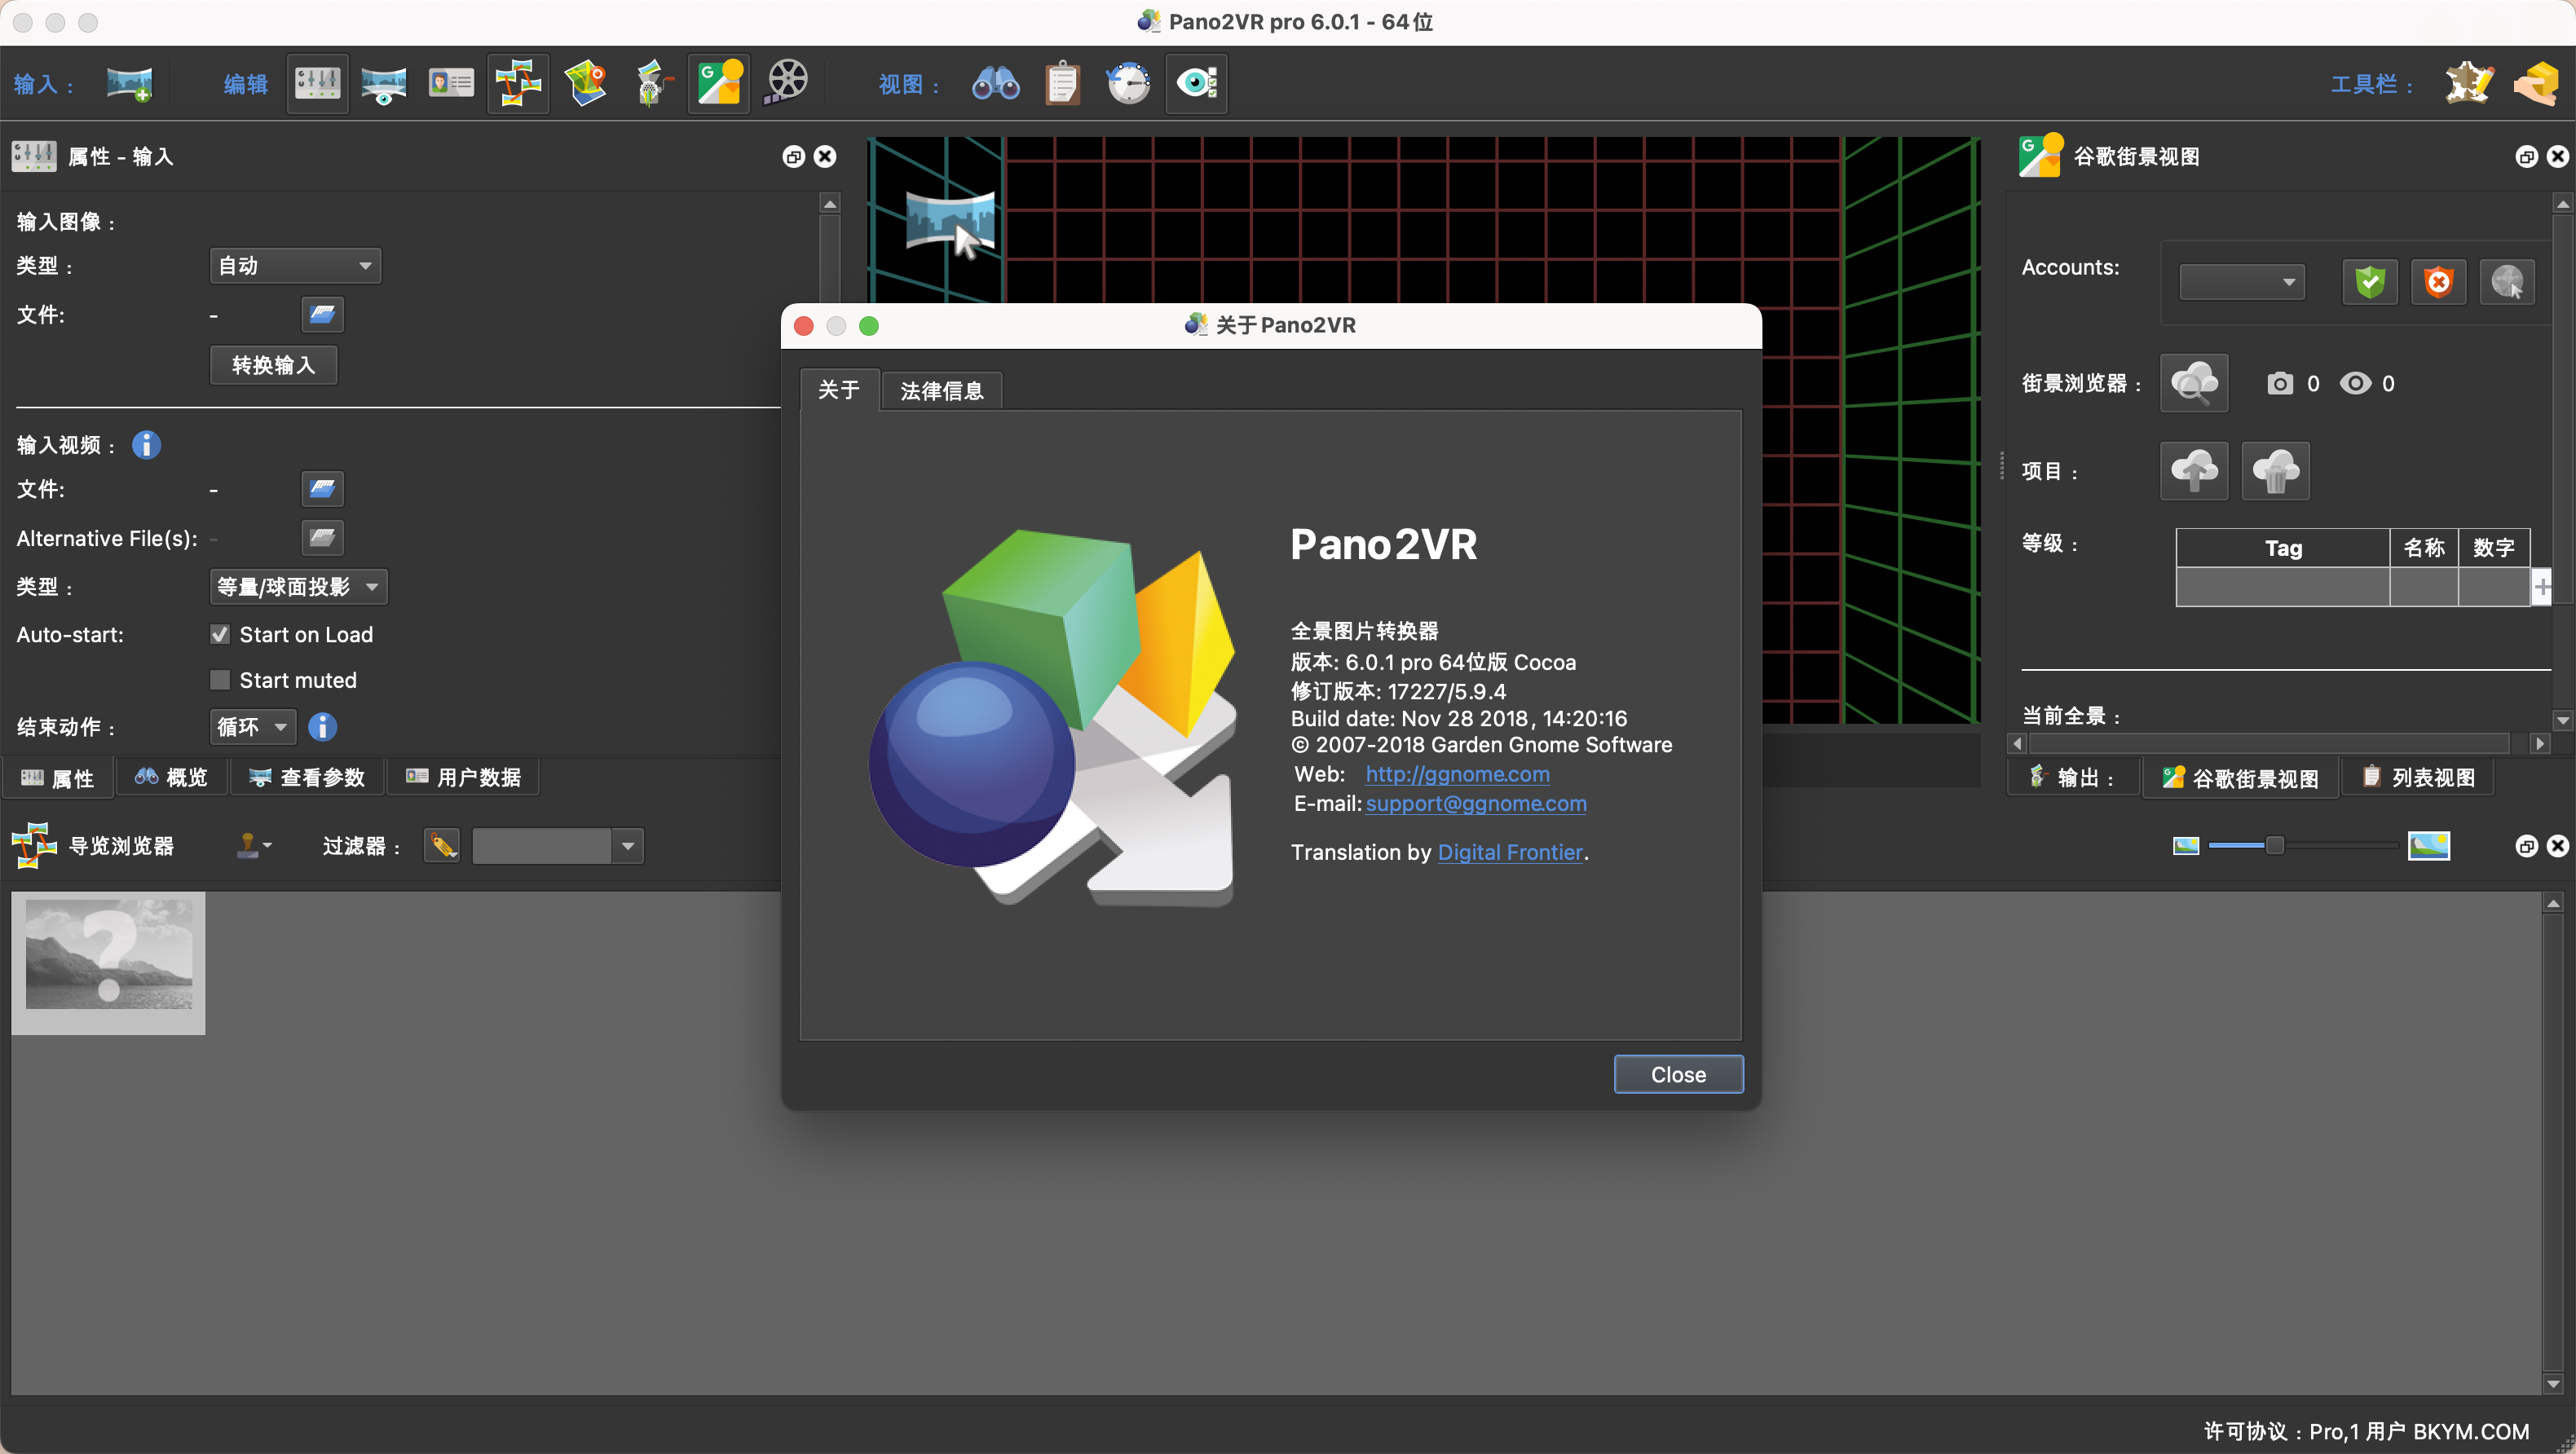This screenshot has height=1454, width=2576.
Task: Click the Tag column header in 等级 table
Action: click(2283, 548)
